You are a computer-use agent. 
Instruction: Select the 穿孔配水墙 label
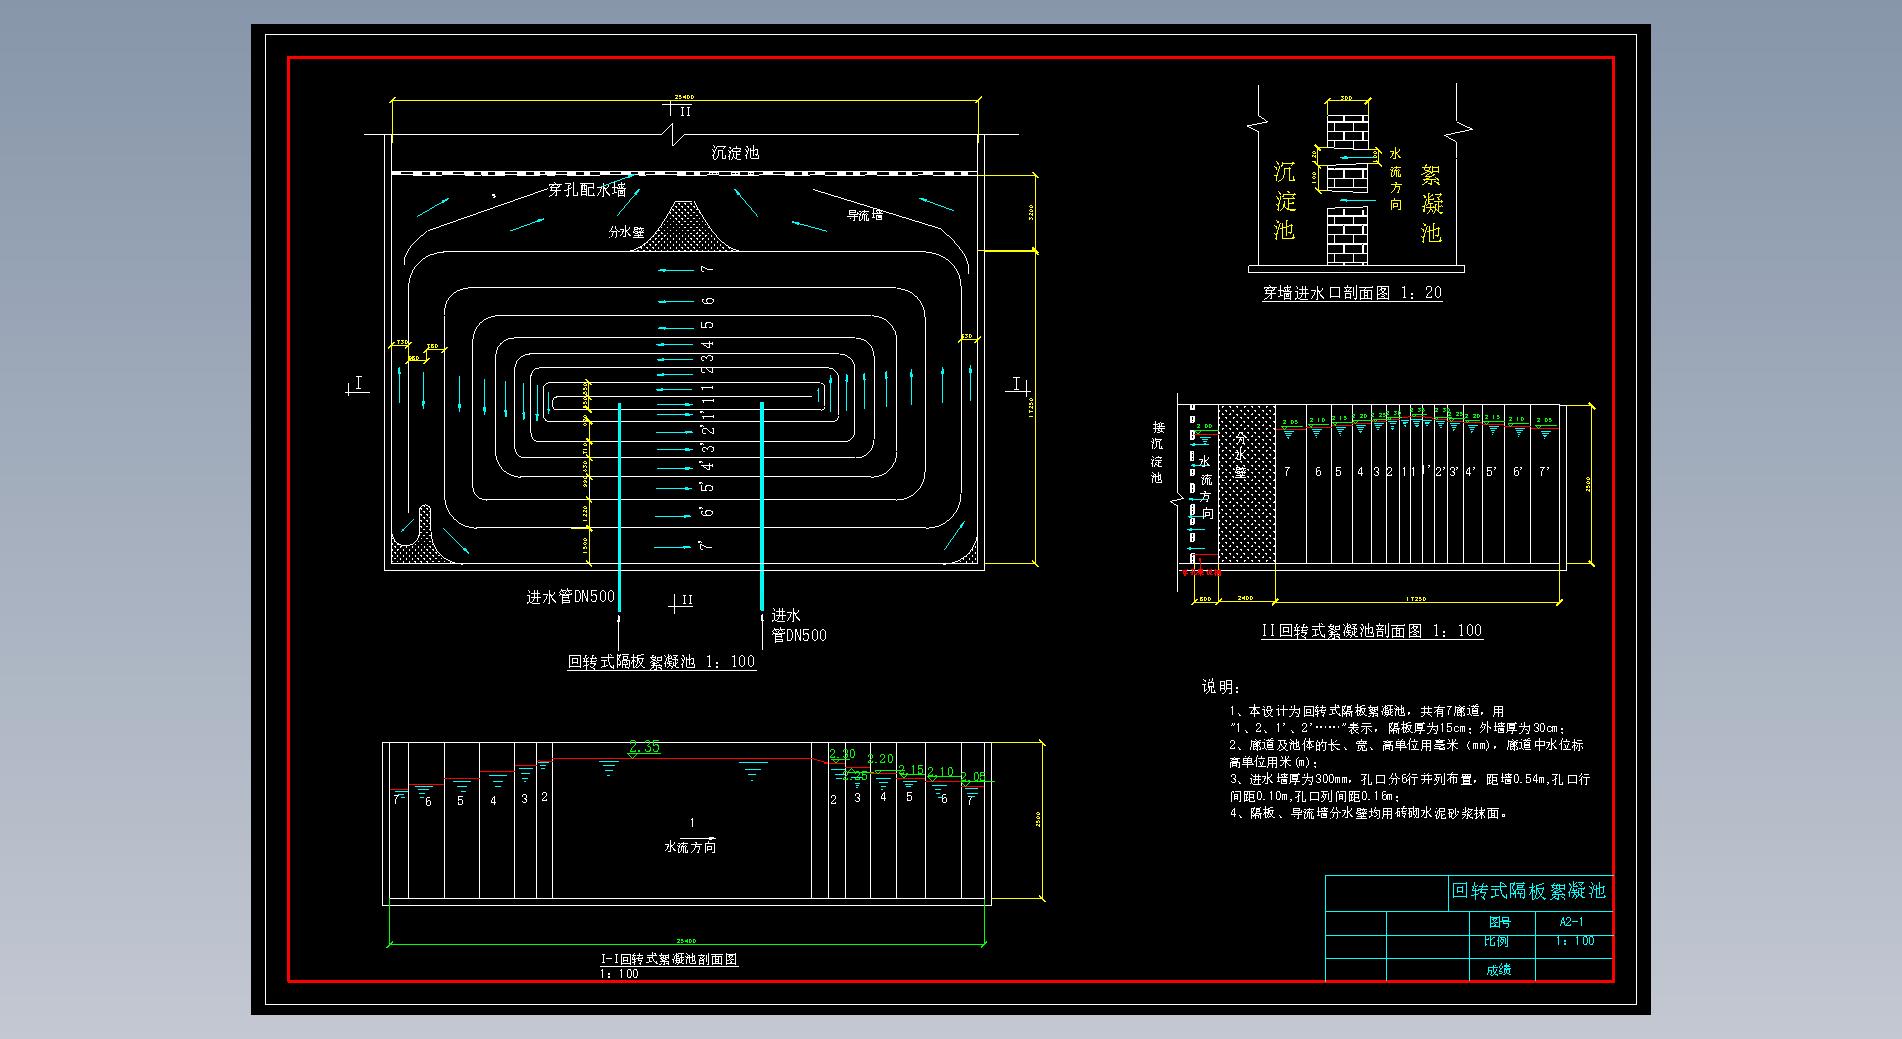[x=587, y=189]
